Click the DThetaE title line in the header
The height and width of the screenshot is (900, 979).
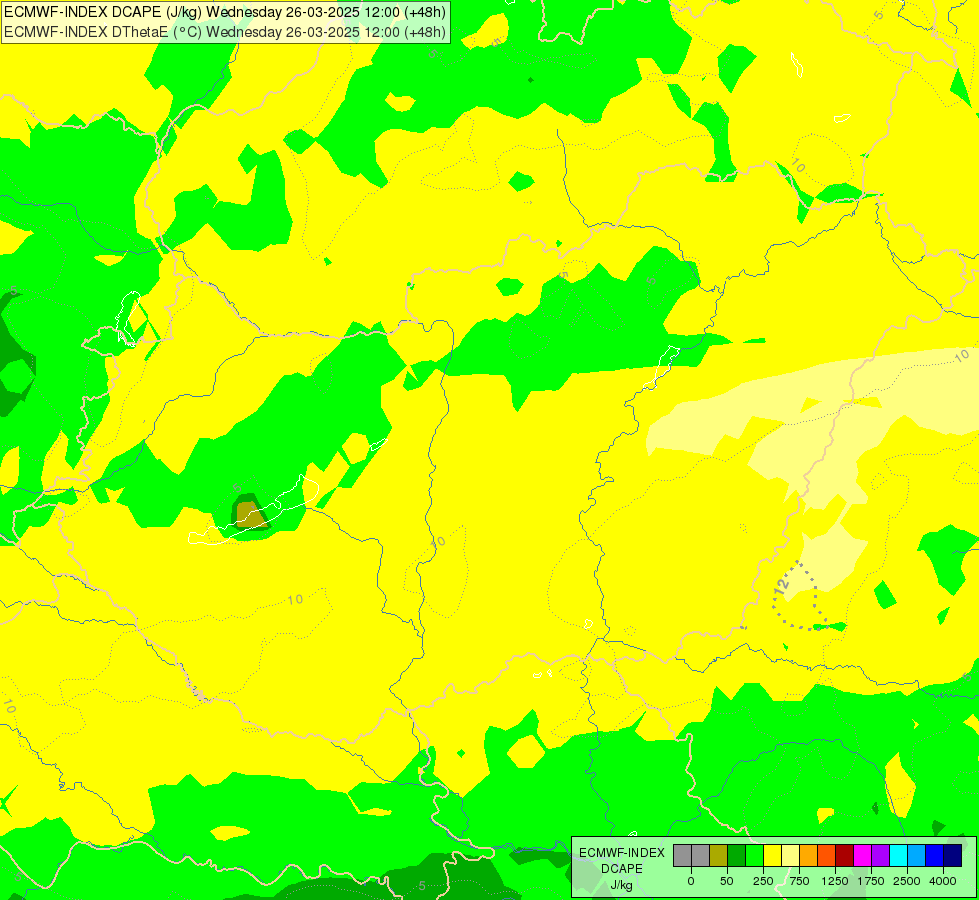tap(225, 31)
